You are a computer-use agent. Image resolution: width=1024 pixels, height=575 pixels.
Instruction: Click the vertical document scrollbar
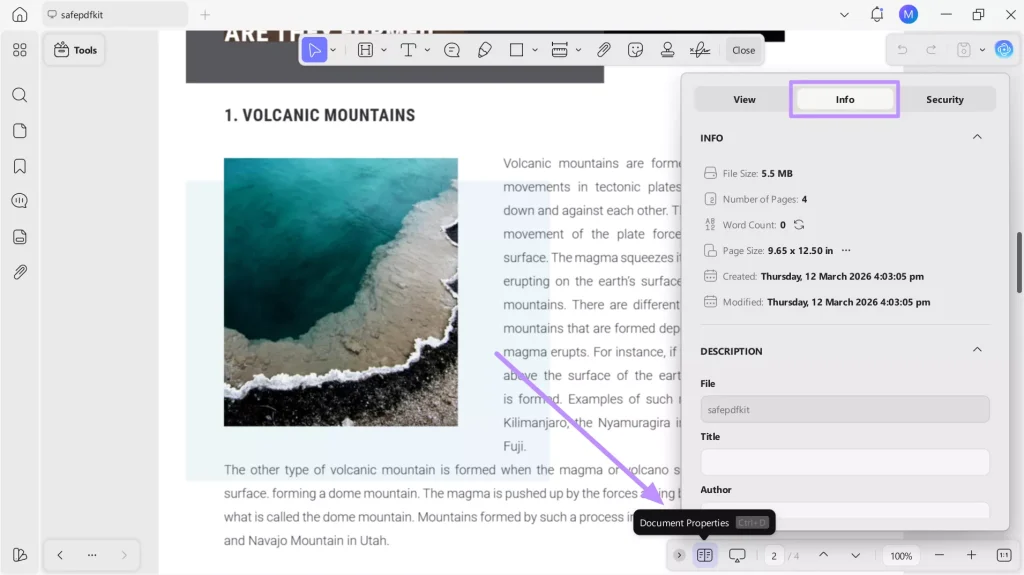(1019, 263)
